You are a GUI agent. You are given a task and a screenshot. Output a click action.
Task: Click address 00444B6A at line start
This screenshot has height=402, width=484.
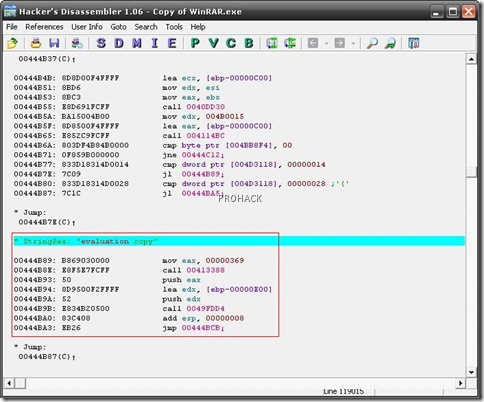(33, 145)
